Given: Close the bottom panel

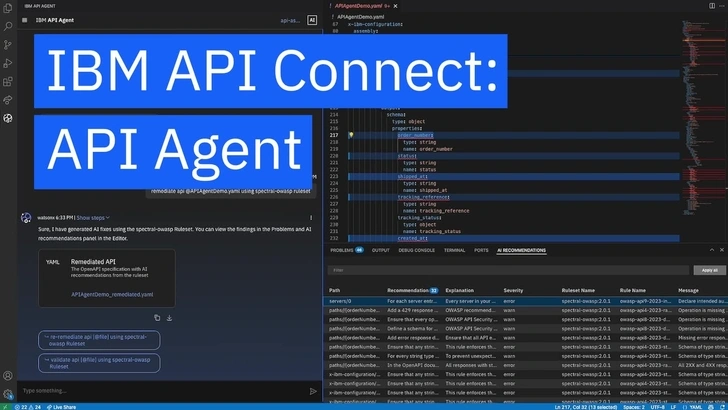Looking at the screenshot, I should (x=722, y=250).
